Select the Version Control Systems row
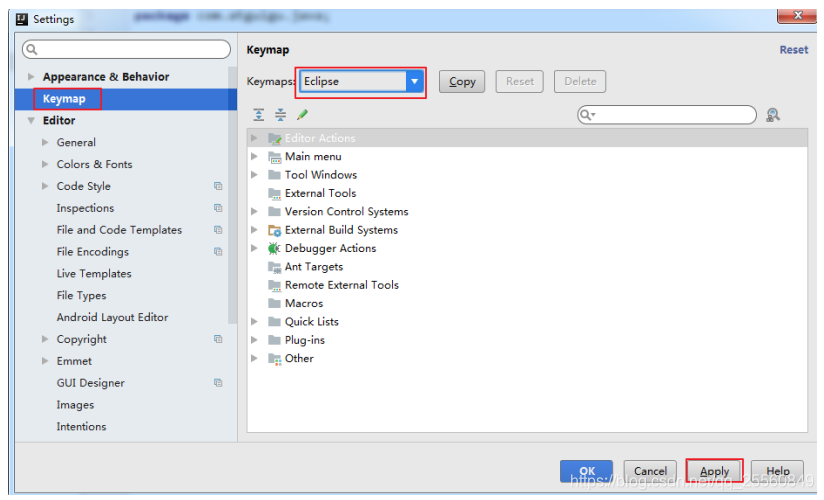Viewport: 824px width, 500px height. coord(527,212)
